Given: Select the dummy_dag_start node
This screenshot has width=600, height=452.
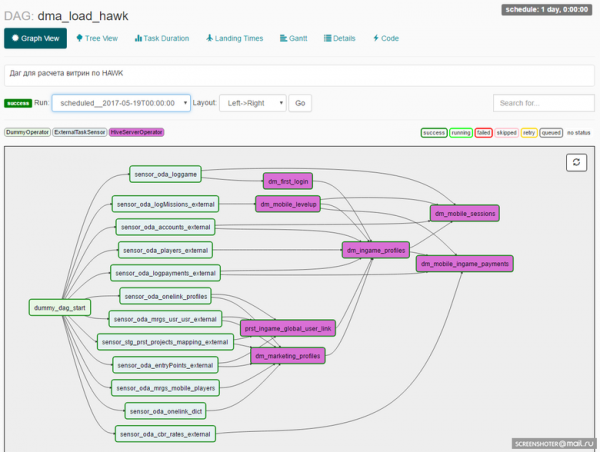Looking at the screenshot, I should [x=61, y=308].
